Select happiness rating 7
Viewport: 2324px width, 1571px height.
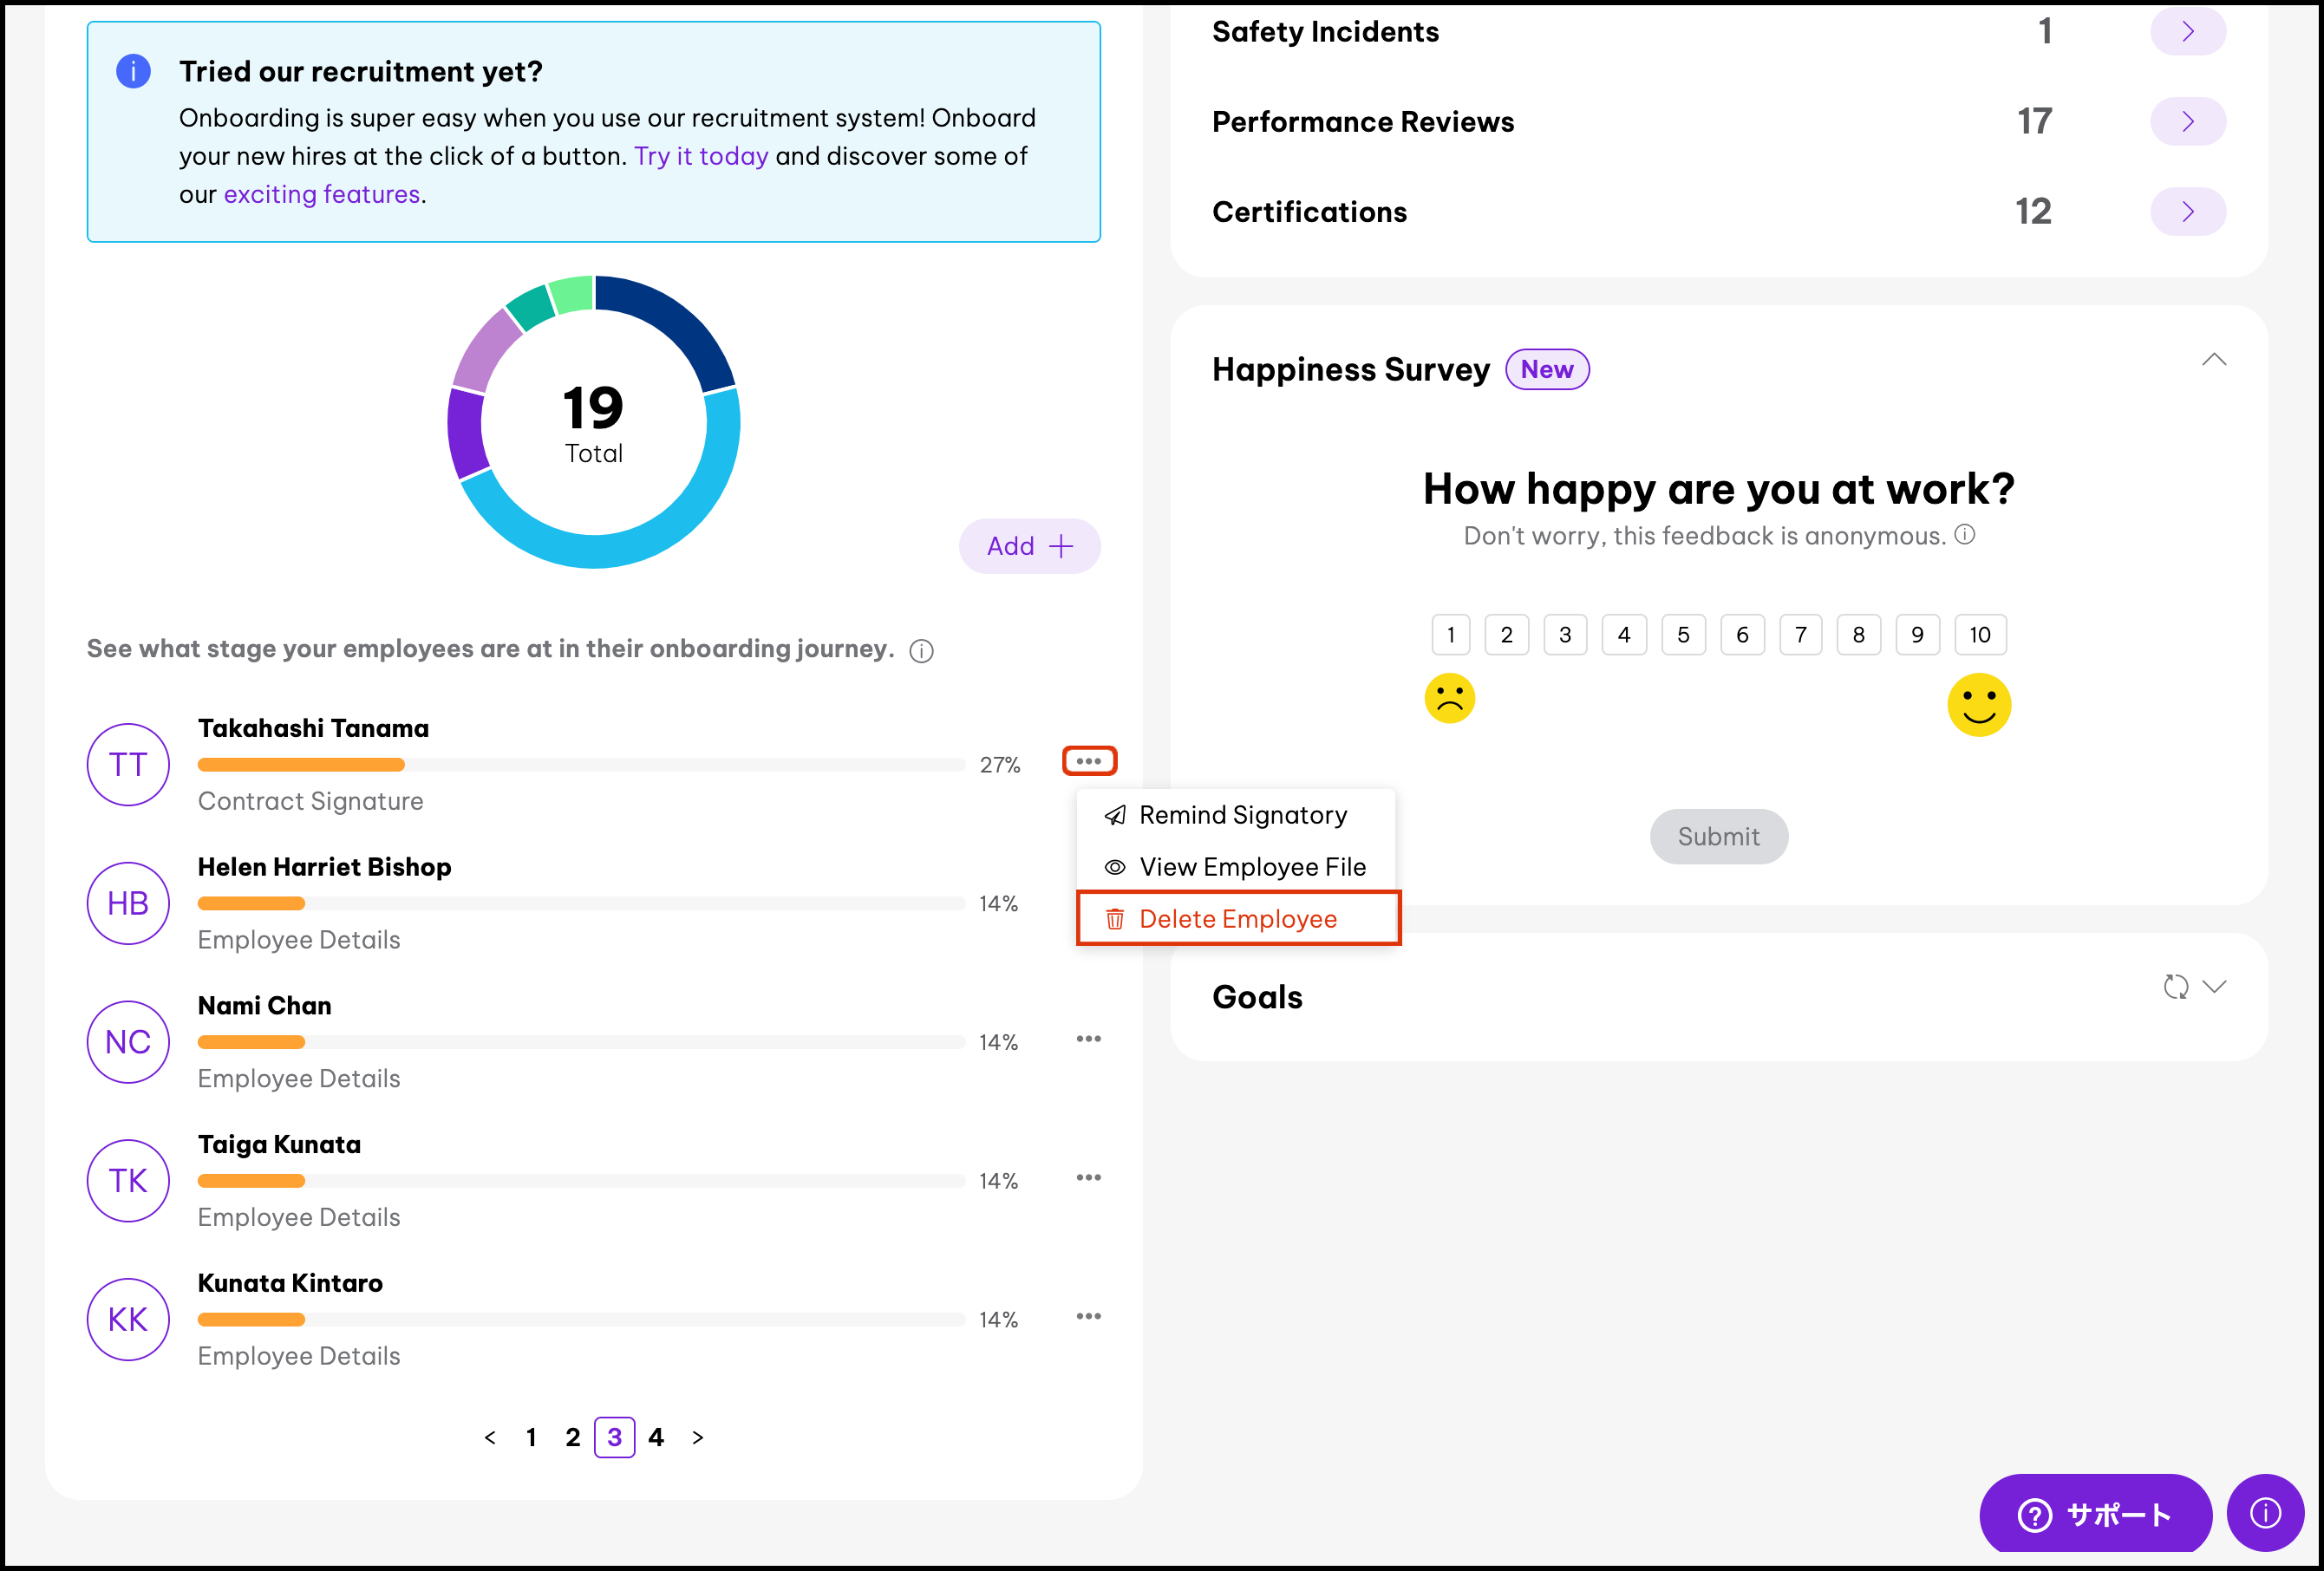pos(1800,635)
